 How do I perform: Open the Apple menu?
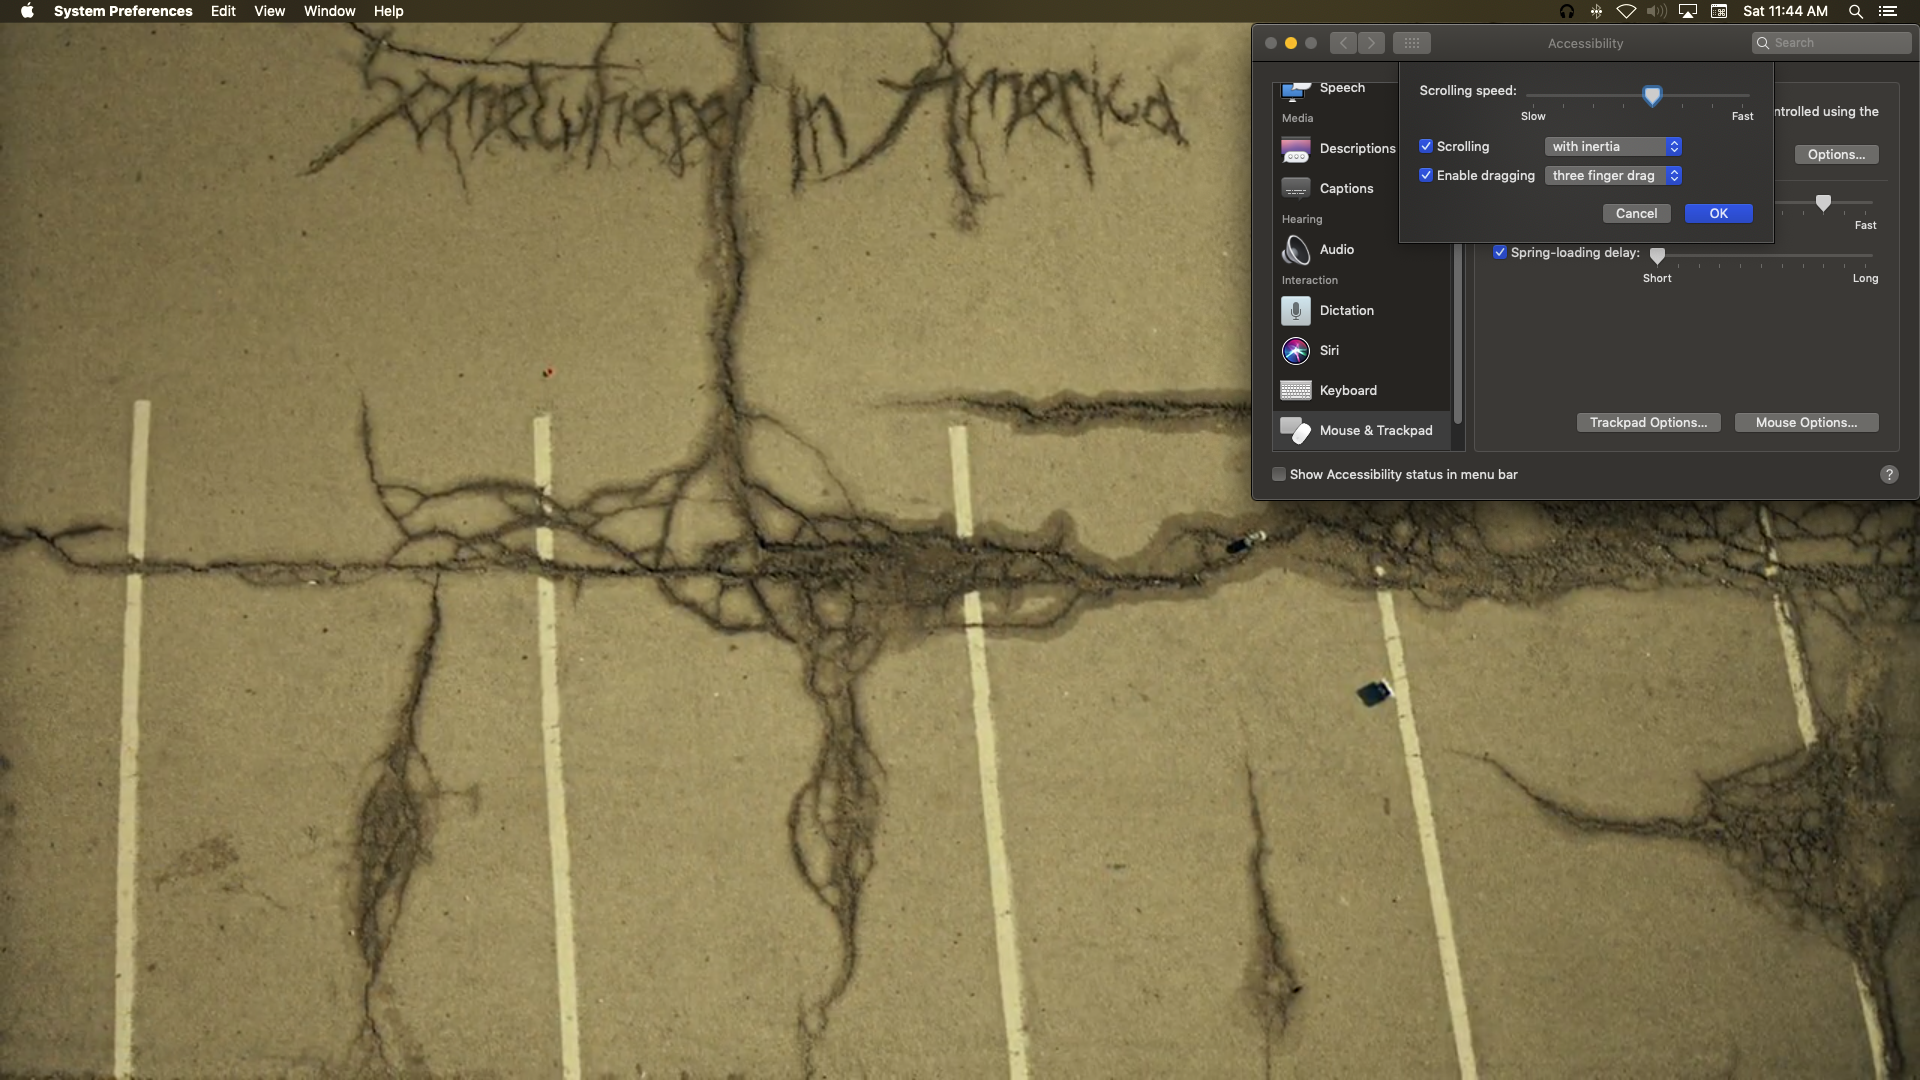point(27,11)
